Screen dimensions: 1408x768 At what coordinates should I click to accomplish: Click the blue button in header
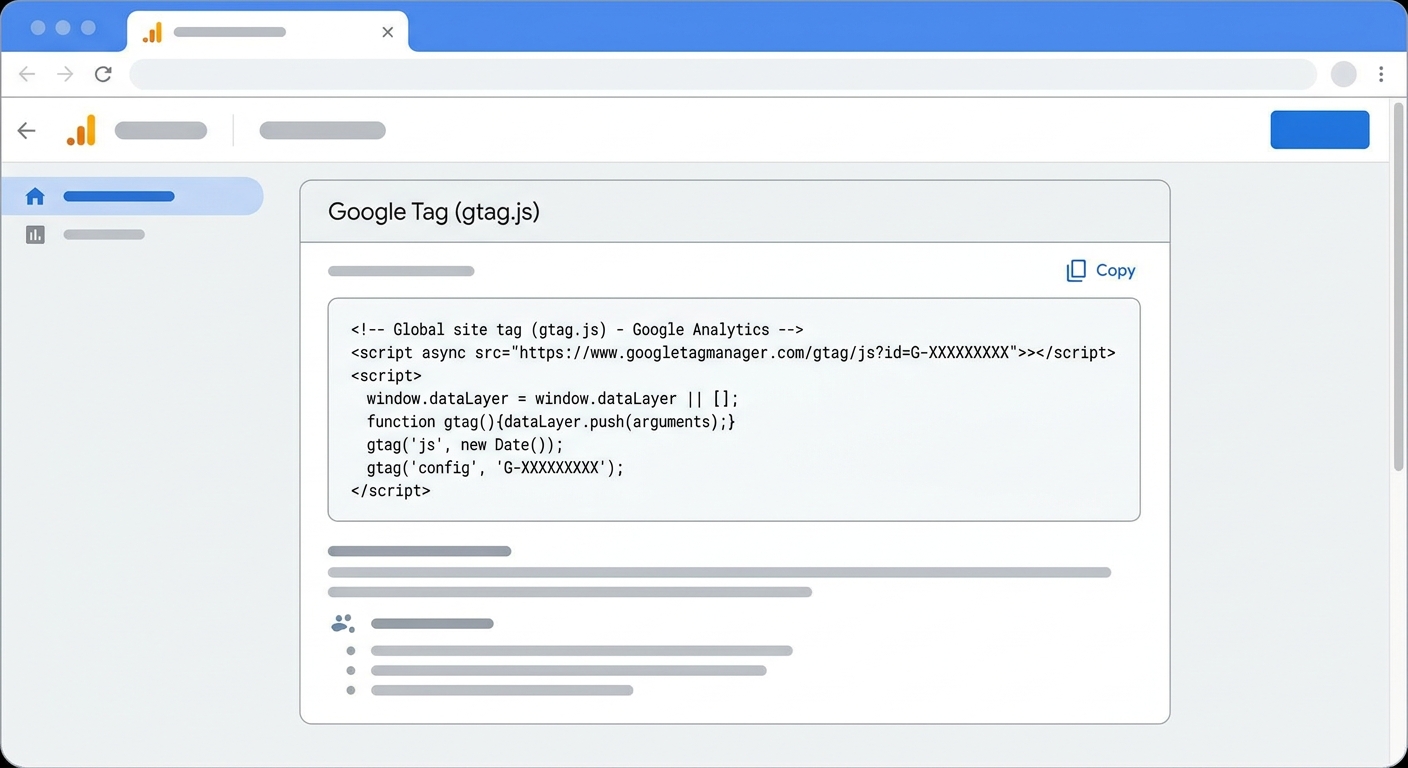1320,130
